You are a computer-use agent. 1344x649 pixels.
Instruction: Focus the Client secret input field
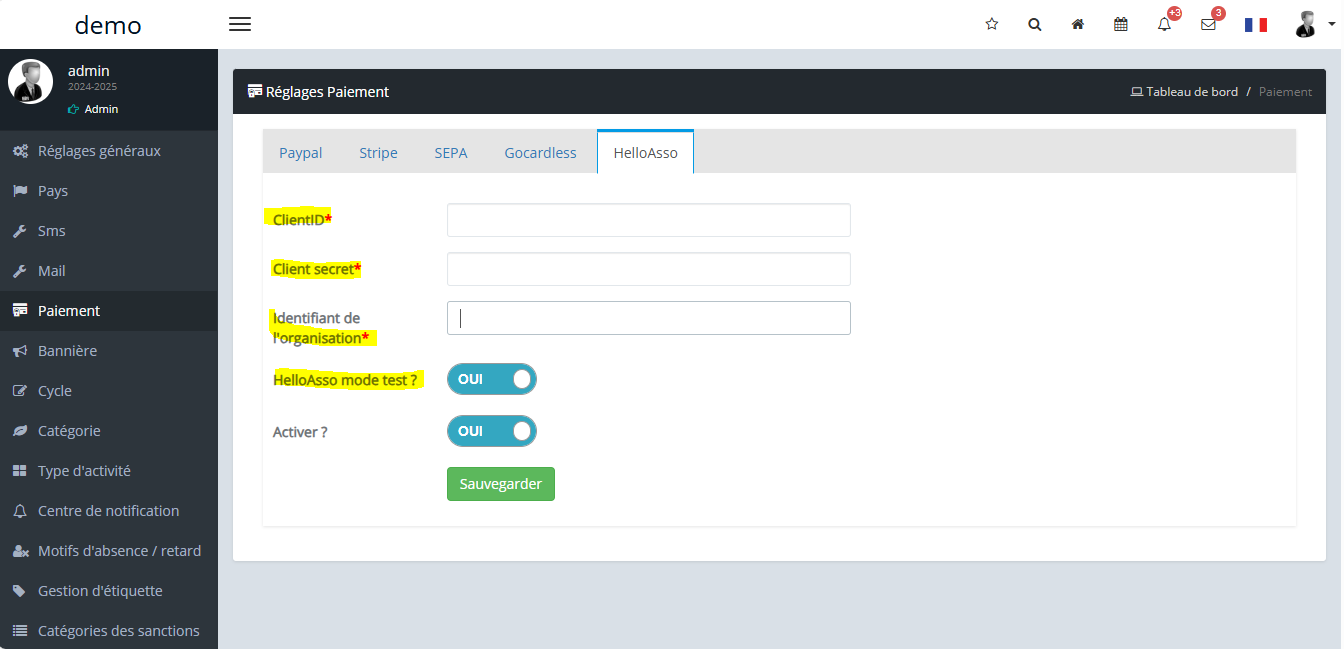(649, 269)
